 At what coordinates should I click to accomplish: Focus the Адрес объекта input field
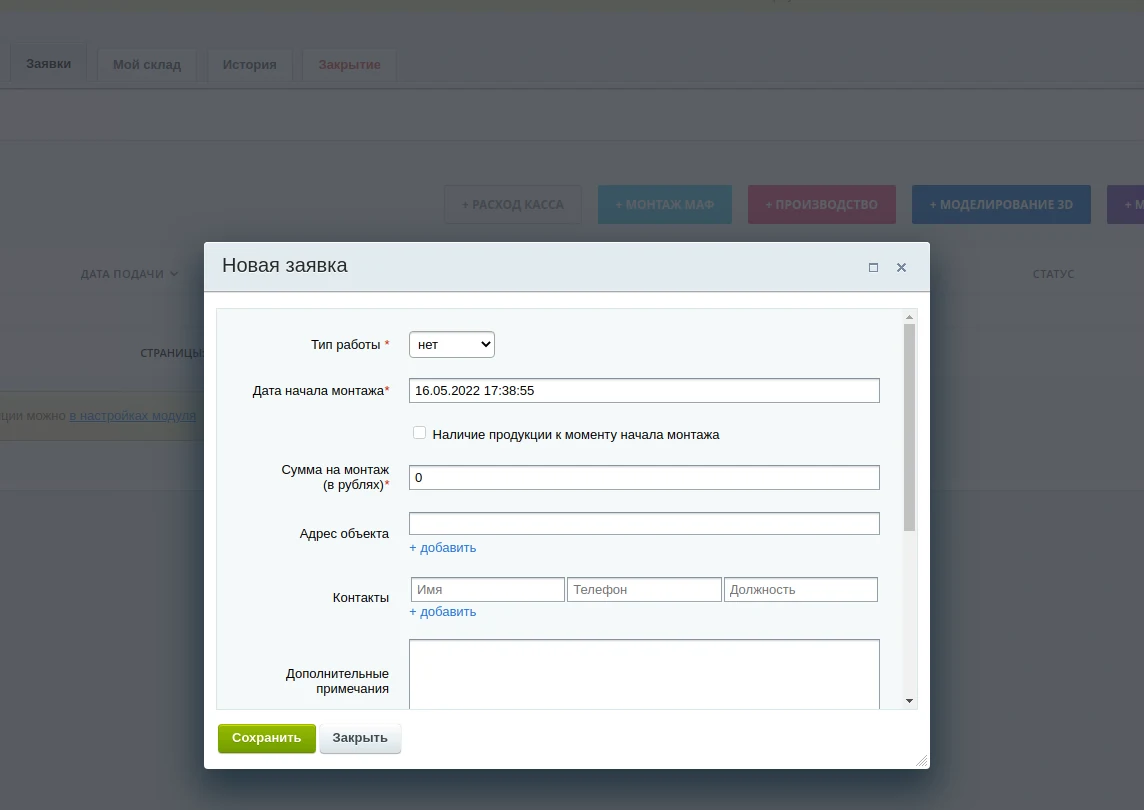[x=644, y=523]
